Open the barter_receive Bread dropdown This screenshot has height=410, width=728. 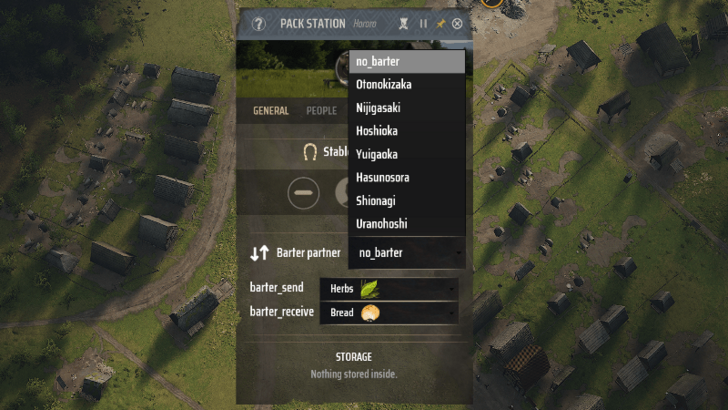click(x=389, y=312)
